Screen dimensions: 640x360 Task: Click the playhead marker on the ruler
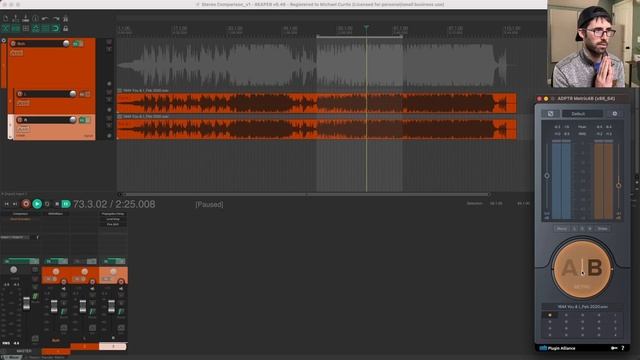pos(366,27)
